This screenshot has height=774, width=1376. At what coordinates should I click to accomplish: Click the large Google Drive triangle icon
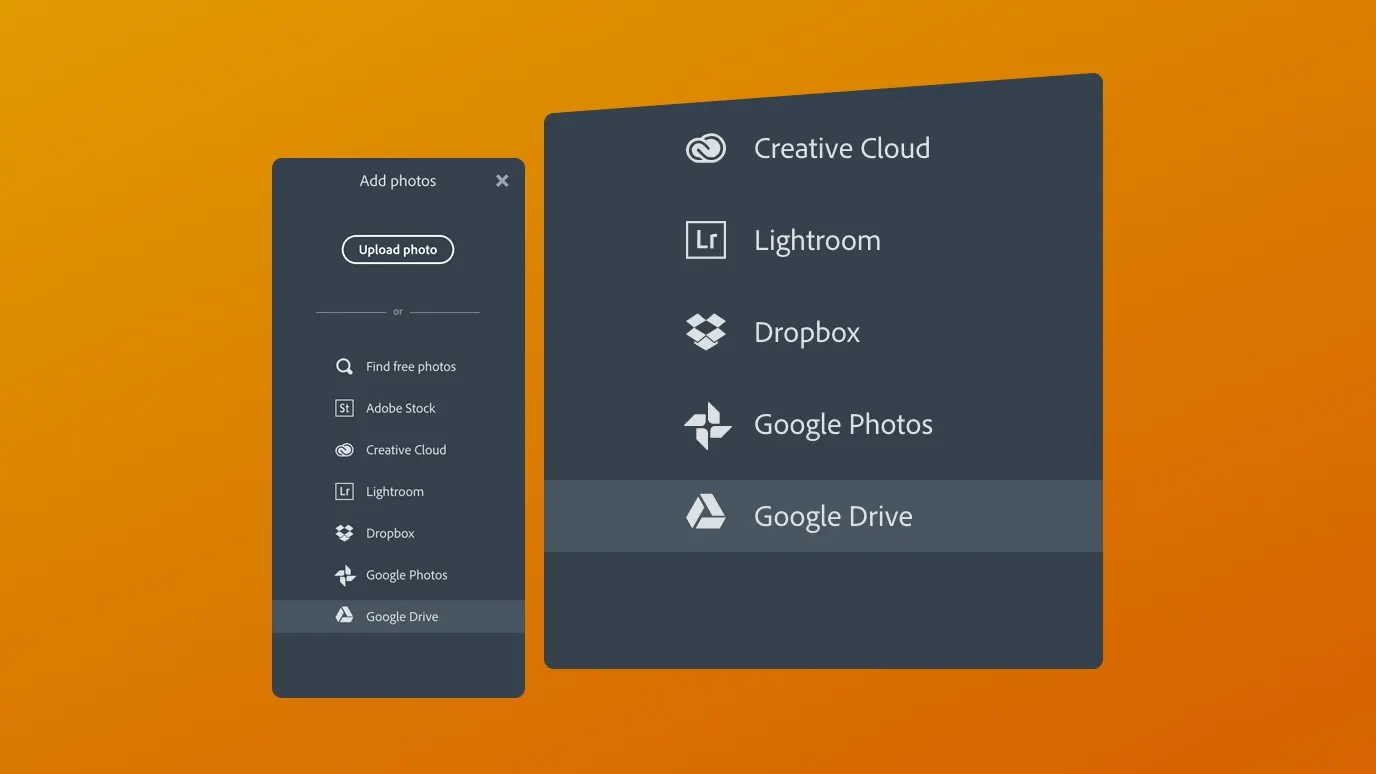tap(706, 513)
